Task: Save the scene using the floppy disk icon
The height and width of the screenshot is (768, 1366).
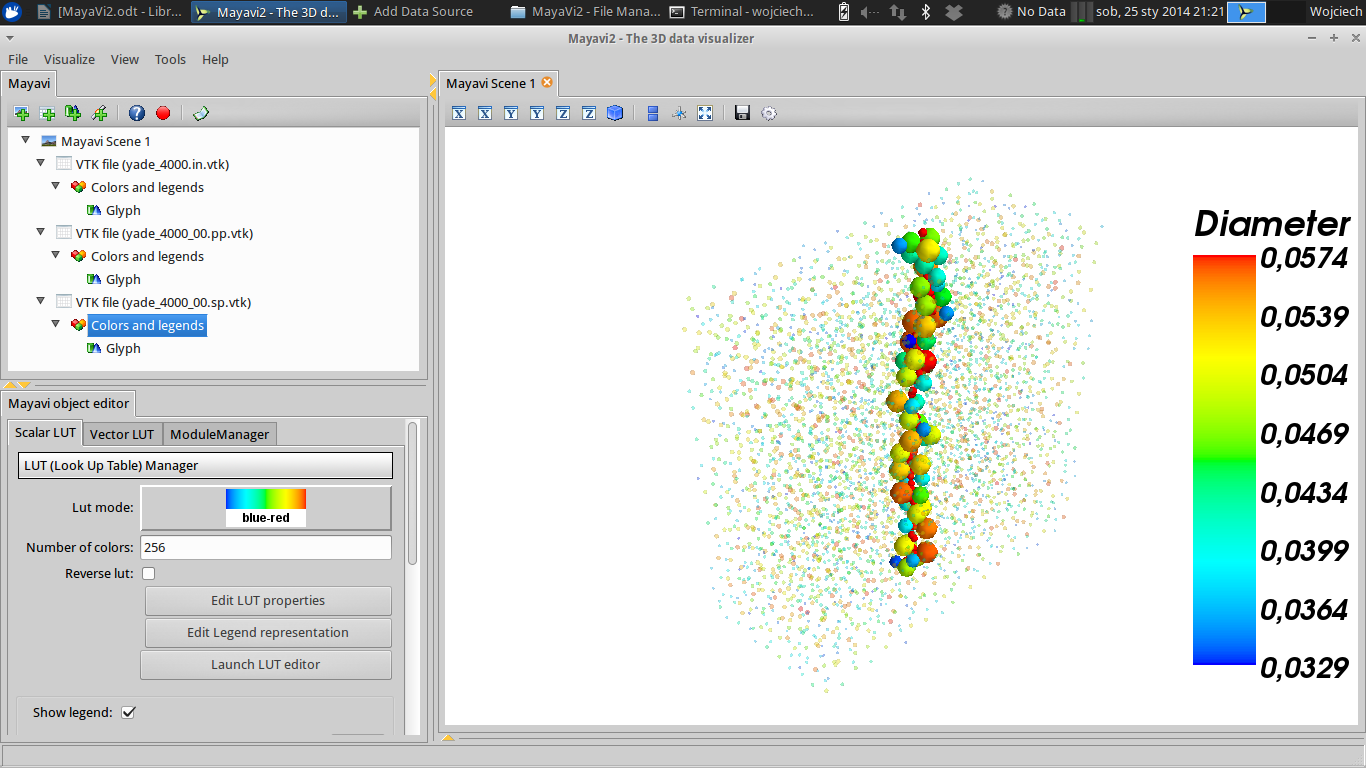Action: (741, 113)
